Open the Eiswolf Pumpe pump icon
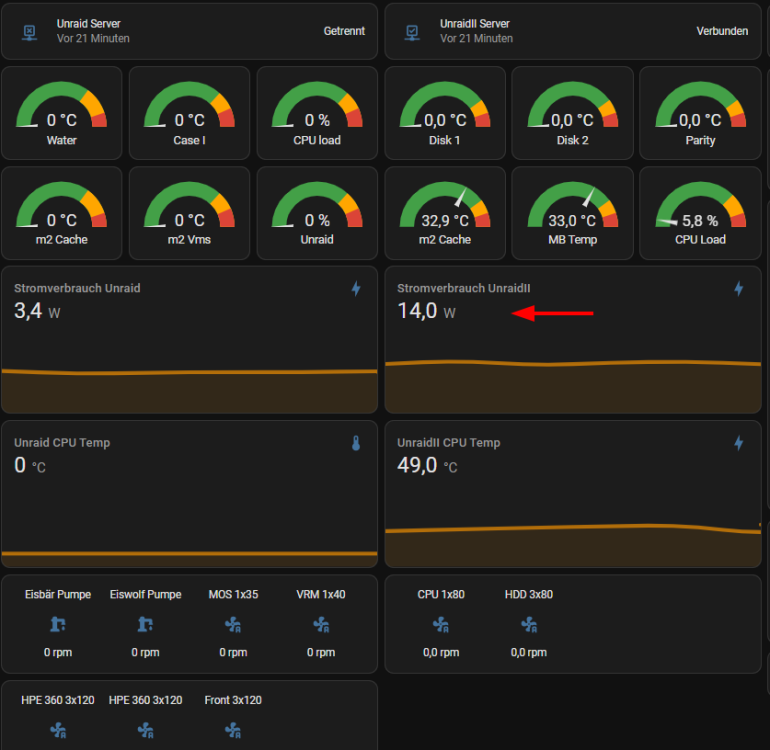This screenshot has width=770, height=750. coord(145,624)
